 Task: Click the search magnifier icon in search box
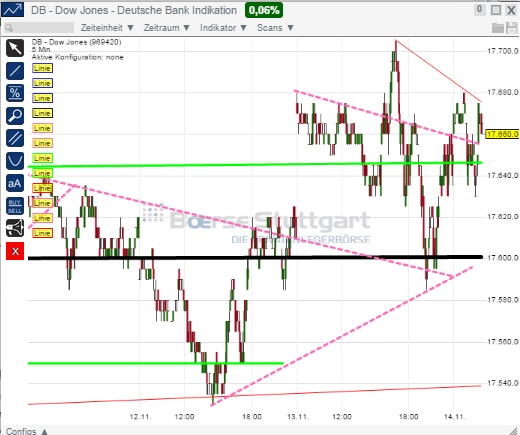pos(9,28)
